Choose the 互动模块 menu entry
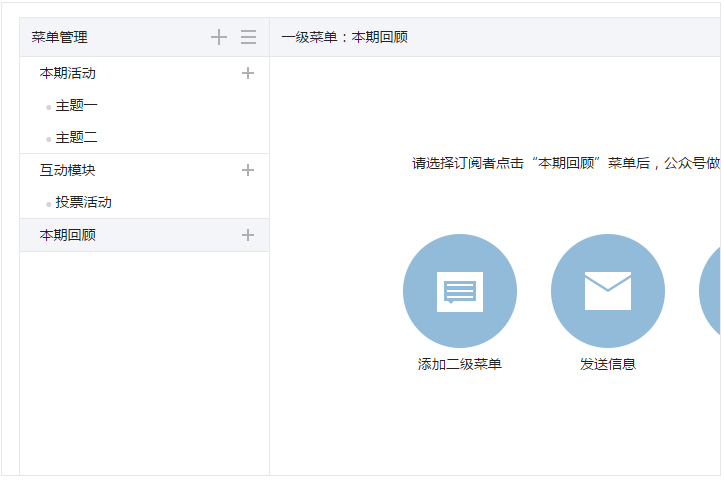The width and height of the screenshot is (724, 481). point(68,170)
